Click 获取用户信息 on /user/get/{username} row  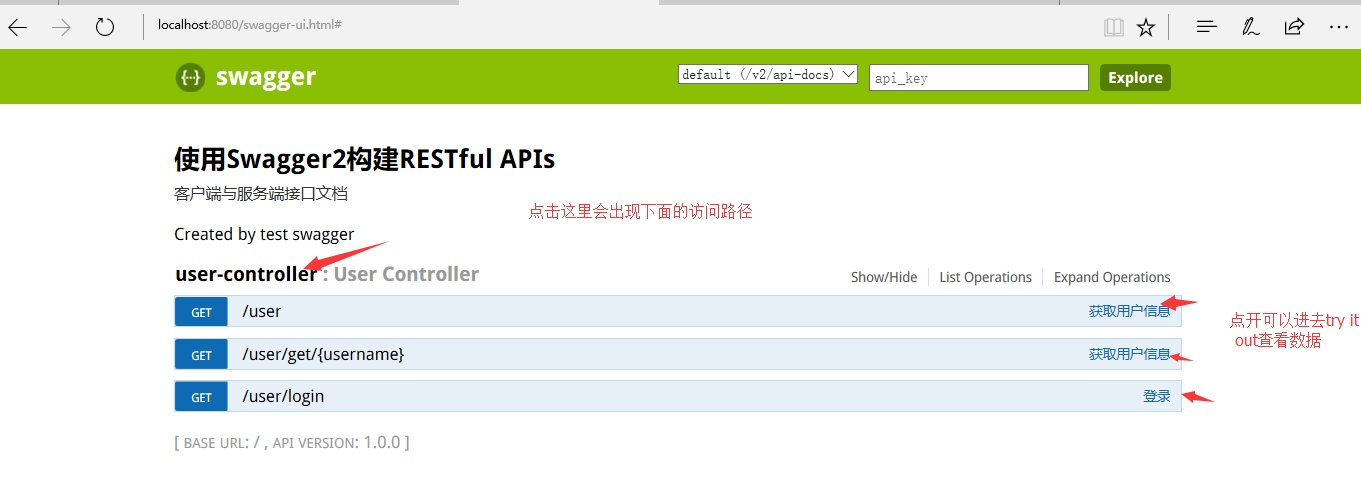1129,354
